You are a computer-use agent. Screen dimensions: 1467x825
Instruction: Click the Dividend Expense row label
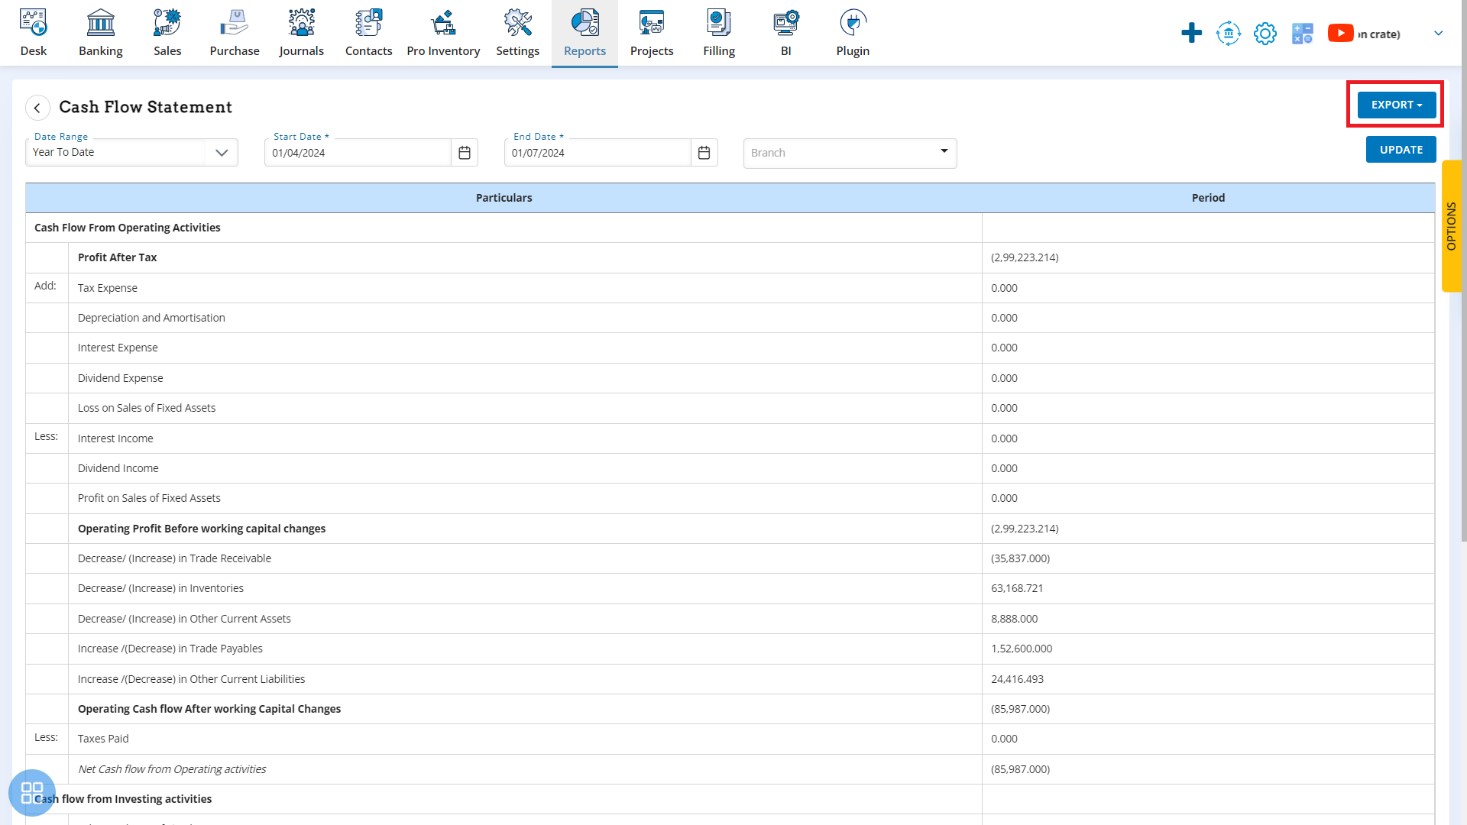[120, 378]
